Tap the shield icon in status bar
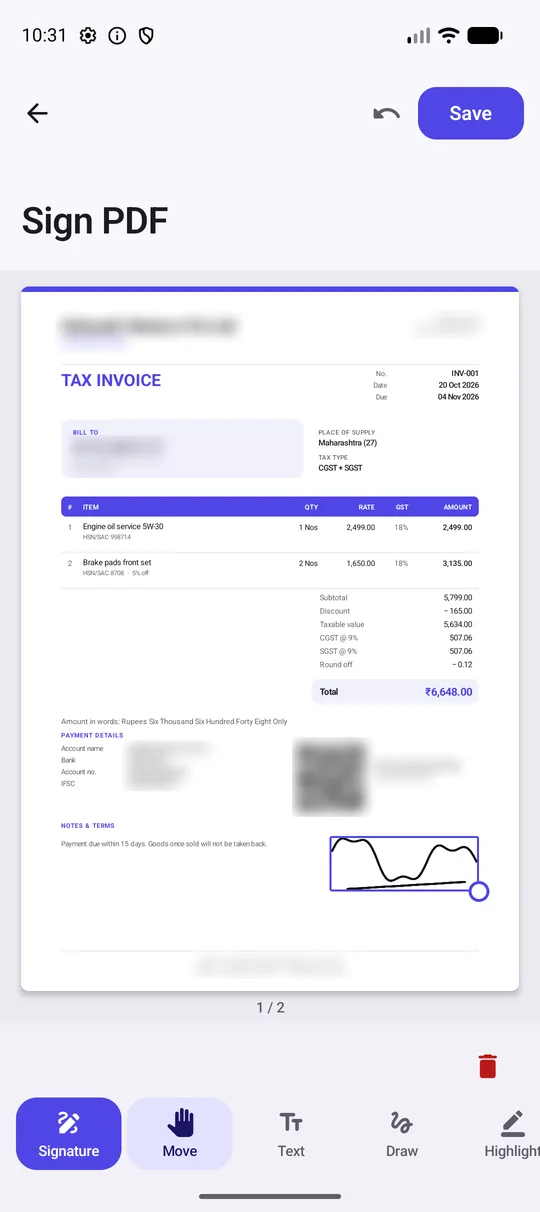The width and height of the screenshot is (540, 1212). pos(146,36)
